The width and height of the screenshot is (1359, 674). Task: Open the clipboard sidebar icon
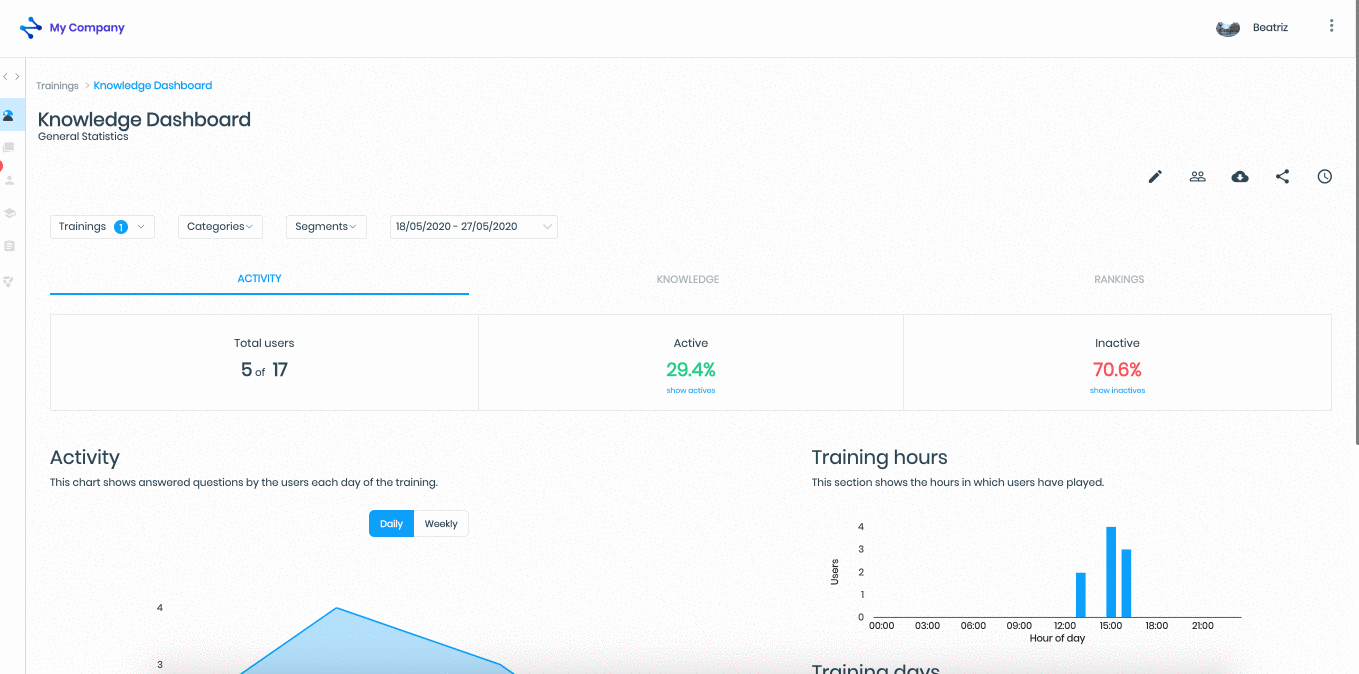9,246
